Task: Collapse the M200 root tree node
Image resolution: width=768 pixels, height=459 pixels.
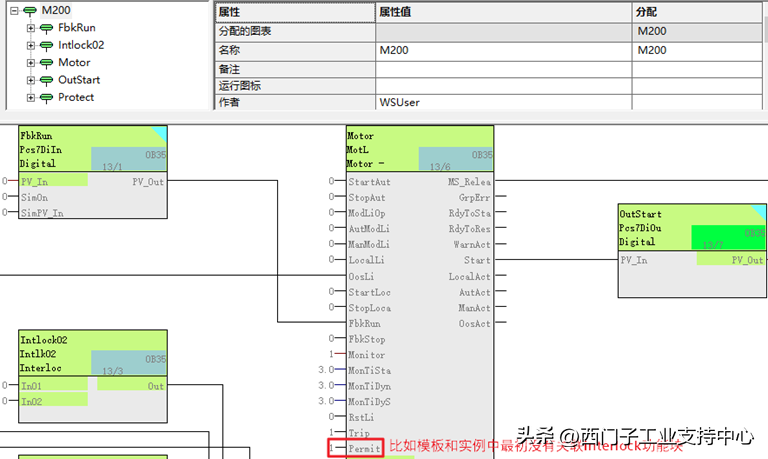Action: tap(14, 10)
